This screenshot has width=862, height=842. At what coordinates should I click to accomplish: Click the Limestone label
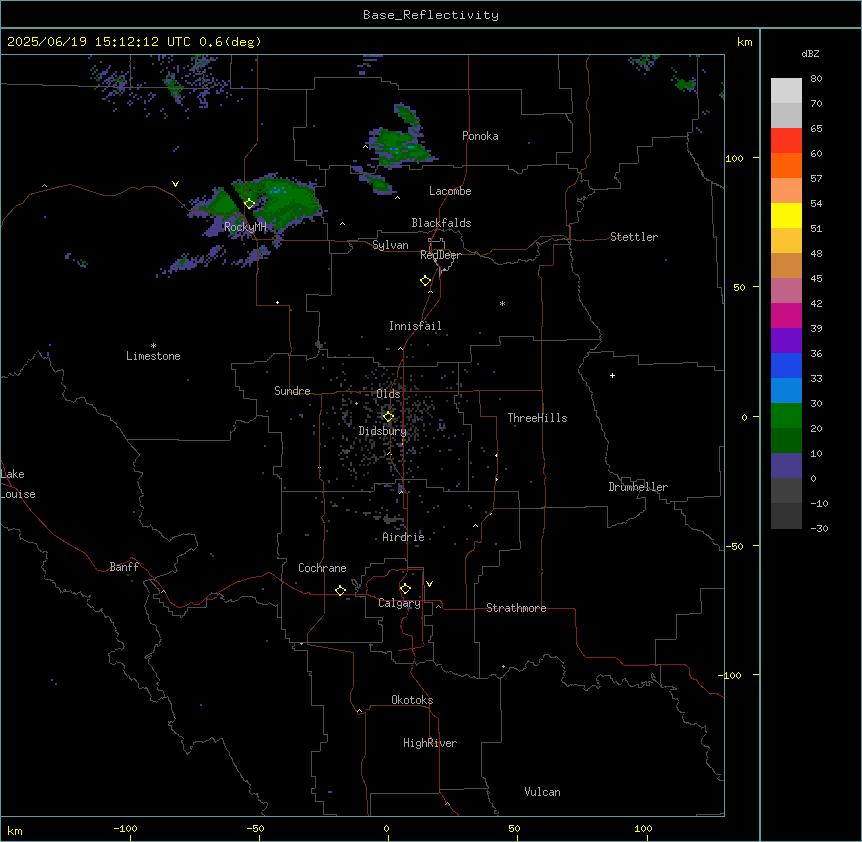coord(153,356)
